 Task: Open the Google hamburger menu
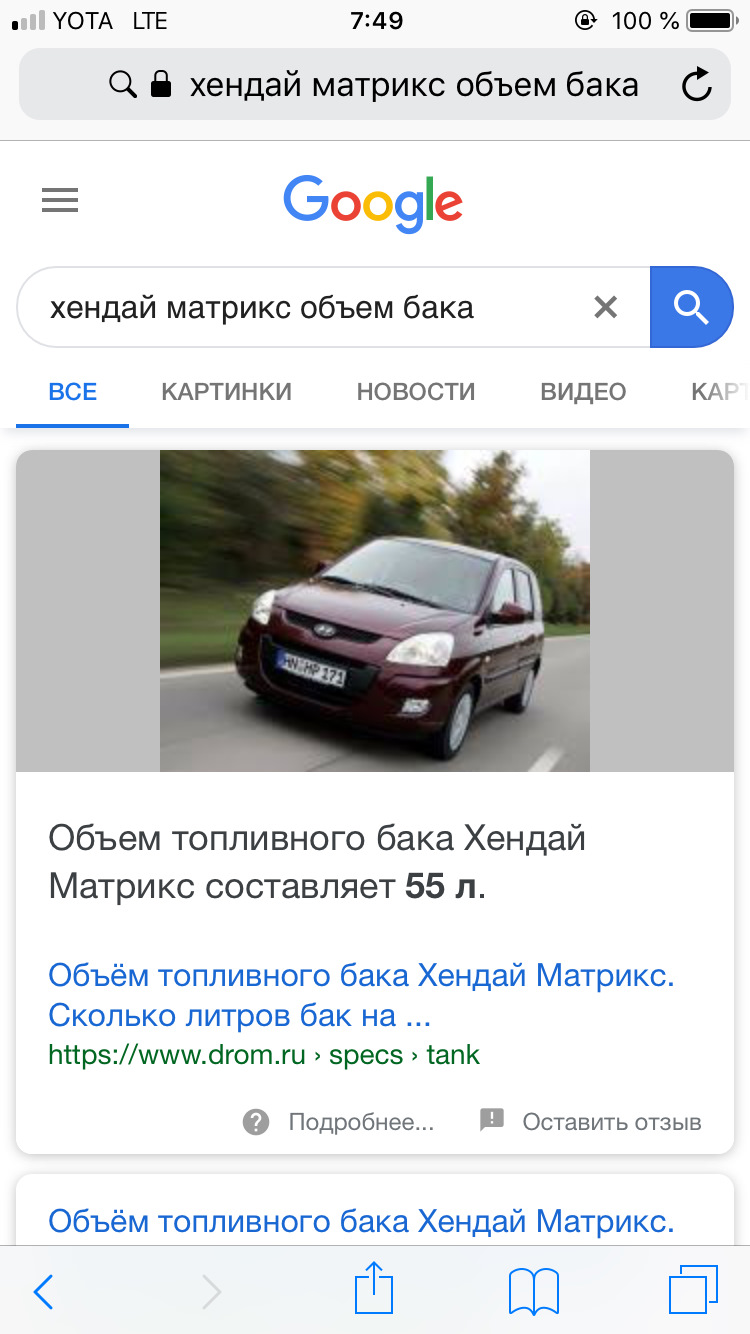[x=60, y=202]
